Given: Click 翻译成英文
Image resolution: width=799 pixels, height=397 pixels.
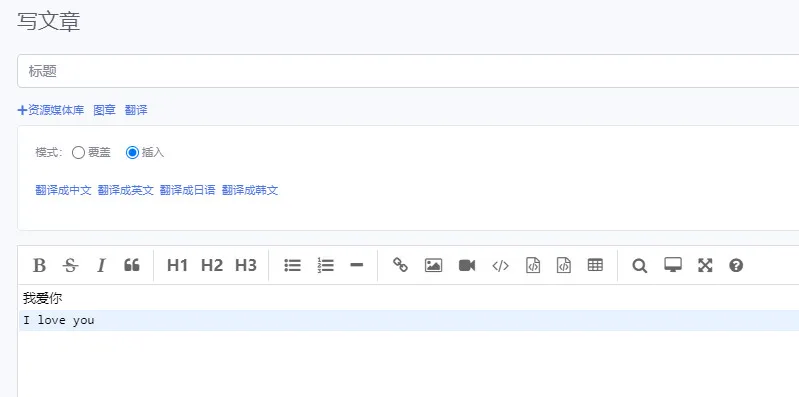Looking at the screenshot, I should [x=125, y=191].
